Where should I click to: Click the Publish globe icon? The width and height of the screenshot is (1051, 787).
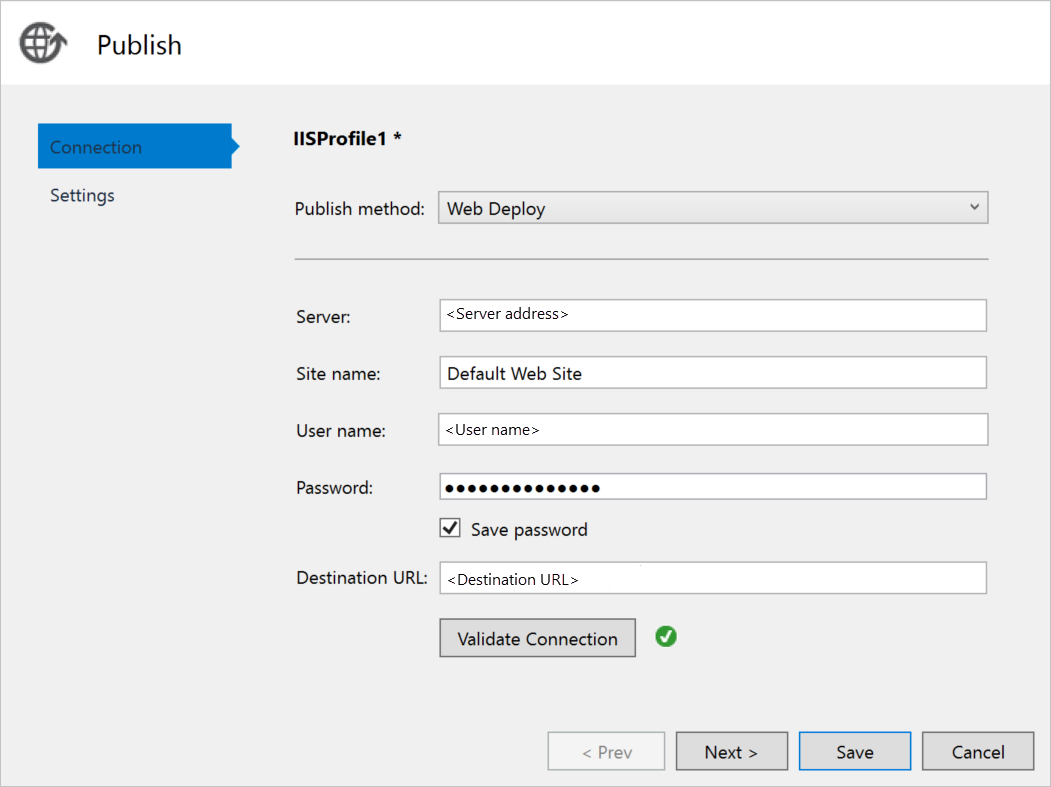tap(40, 42)
